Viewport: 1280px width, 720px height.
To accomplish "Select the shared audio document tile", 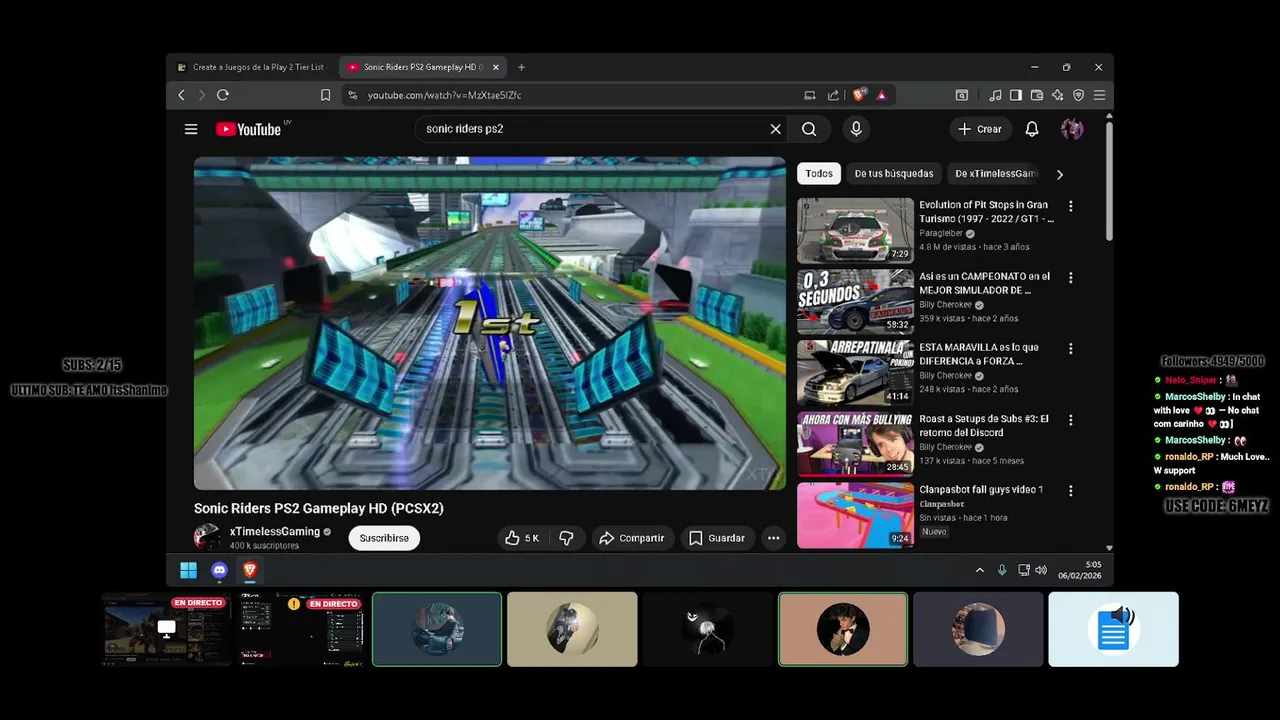I will click(x=1113, y=629).
